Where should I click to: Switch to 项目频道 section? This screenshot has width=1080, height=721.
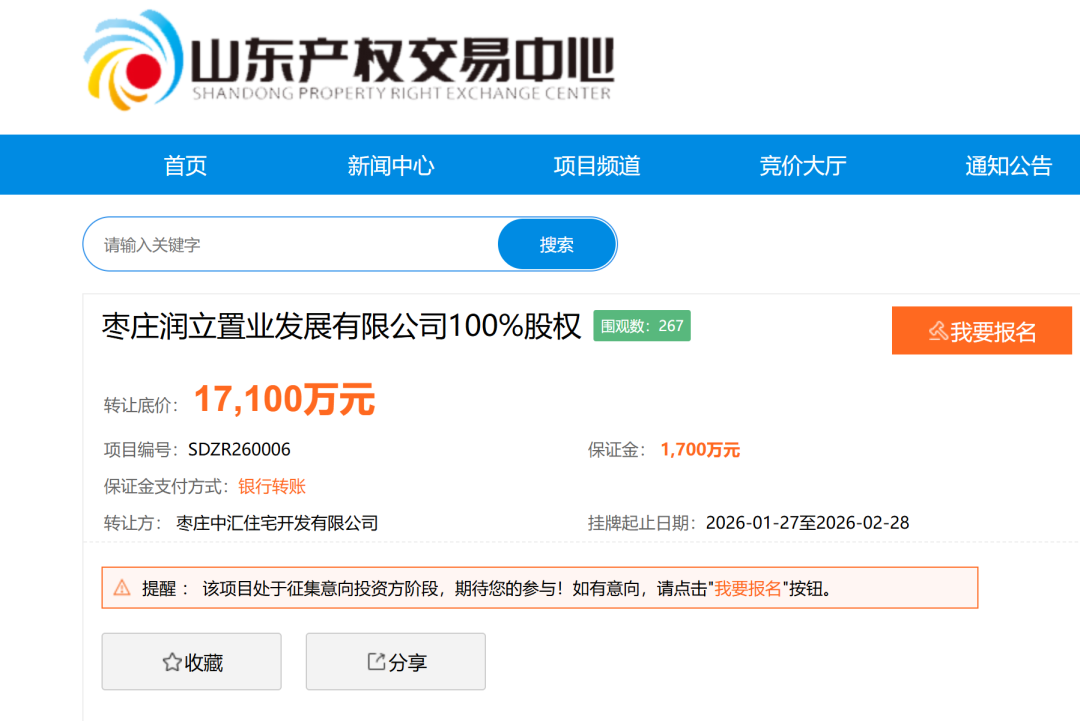(x=597, y=166)
